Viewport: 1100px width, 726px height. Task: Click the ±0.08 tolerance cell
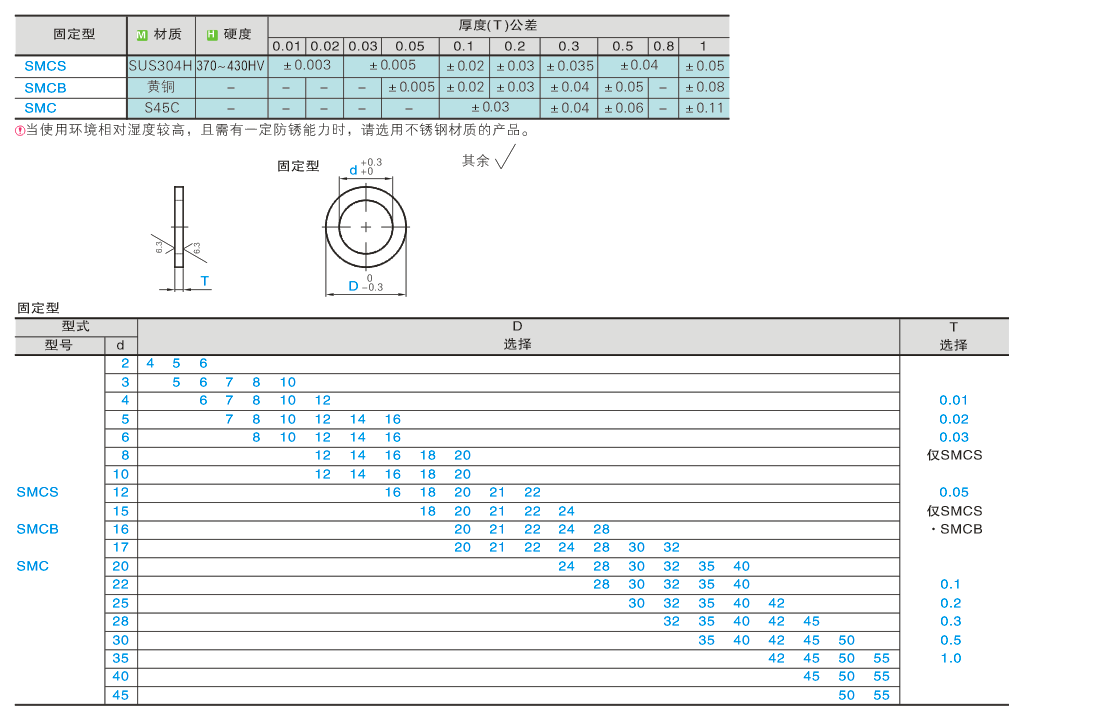(704, 87)
